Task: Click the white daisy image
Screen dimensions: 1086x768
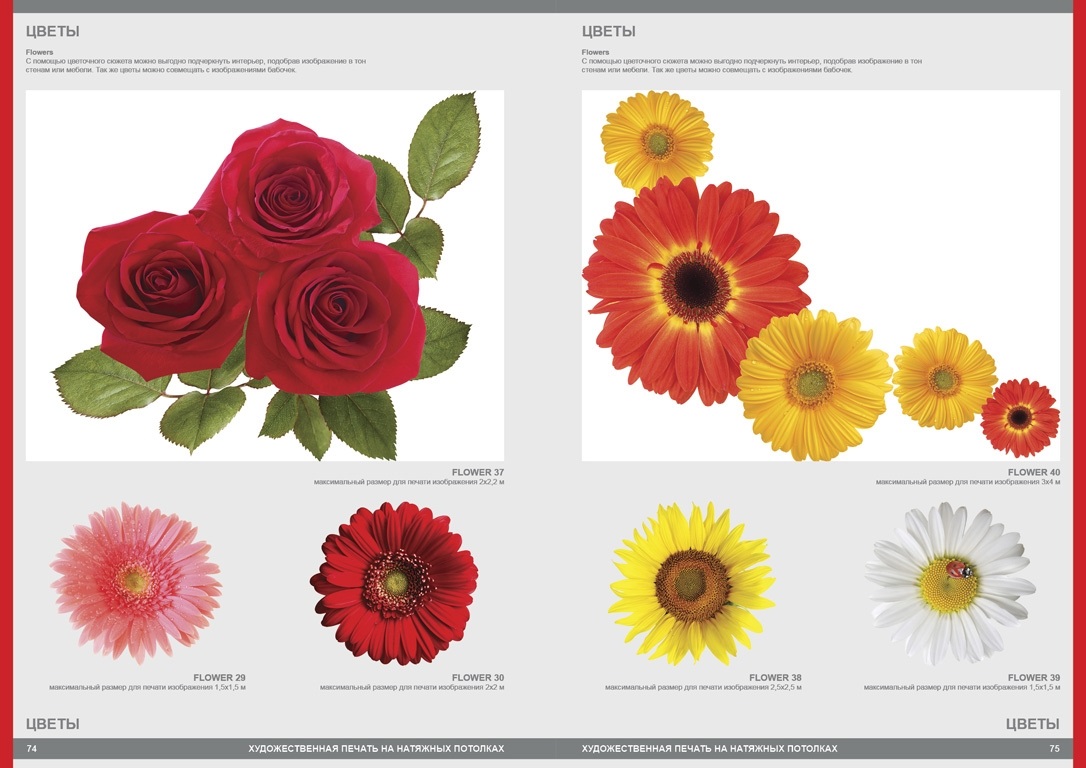Action: (948, 584)
